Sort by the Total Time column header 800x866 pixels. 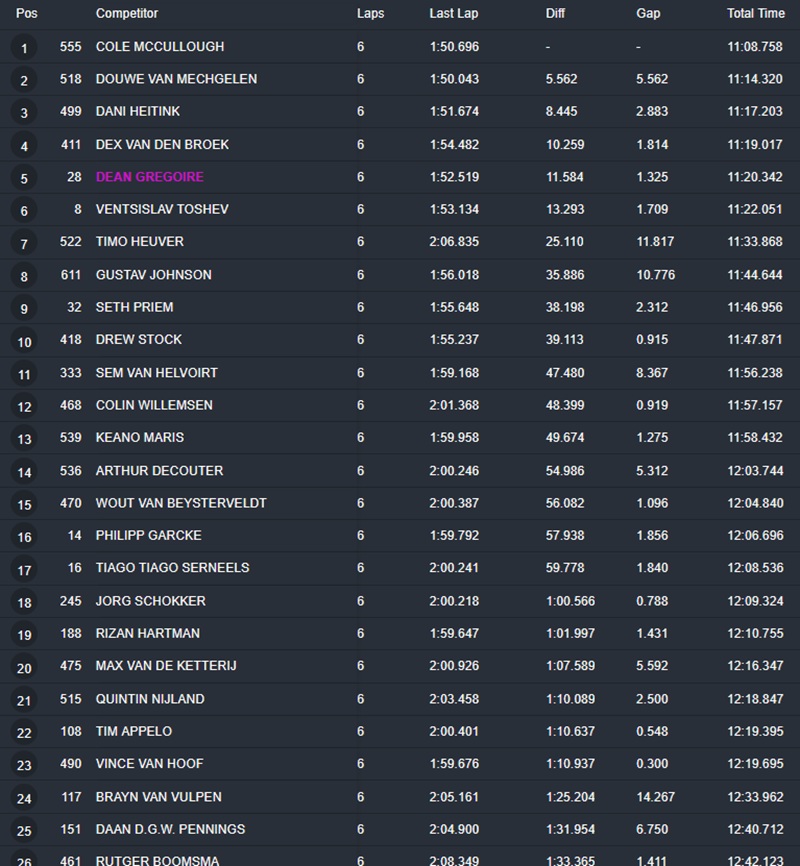tap(755, 14)
